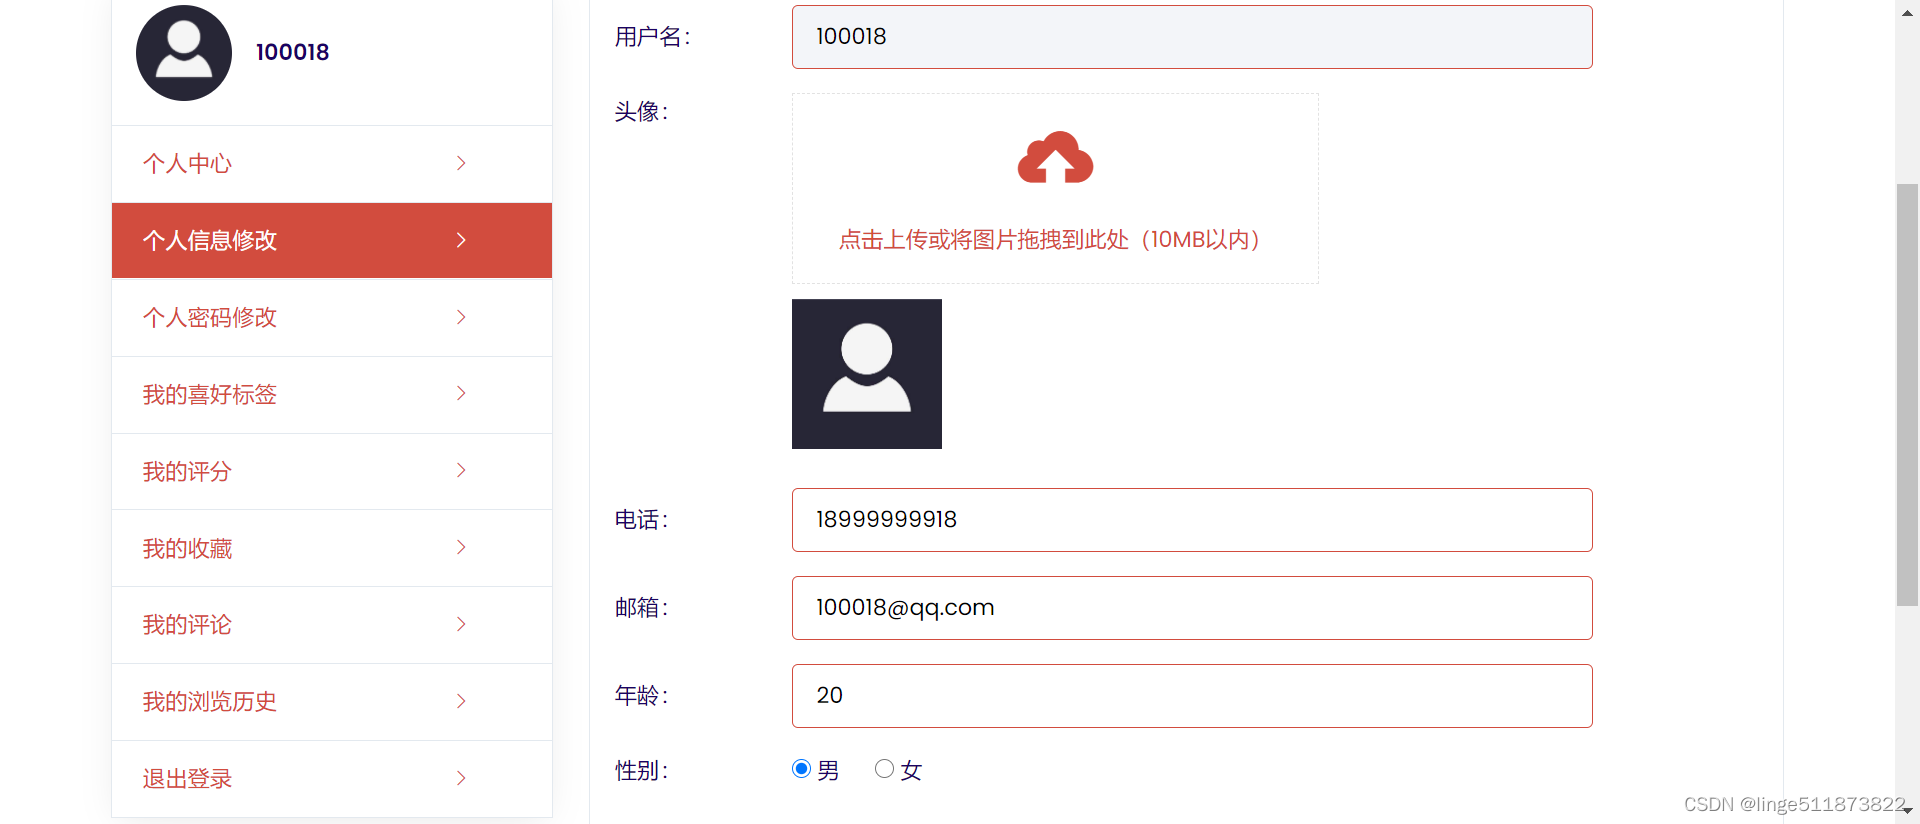View 我的浏览历史 section
Viewport: 1920px width, 824px height.
pyautogui.click(x=332, y=703)
